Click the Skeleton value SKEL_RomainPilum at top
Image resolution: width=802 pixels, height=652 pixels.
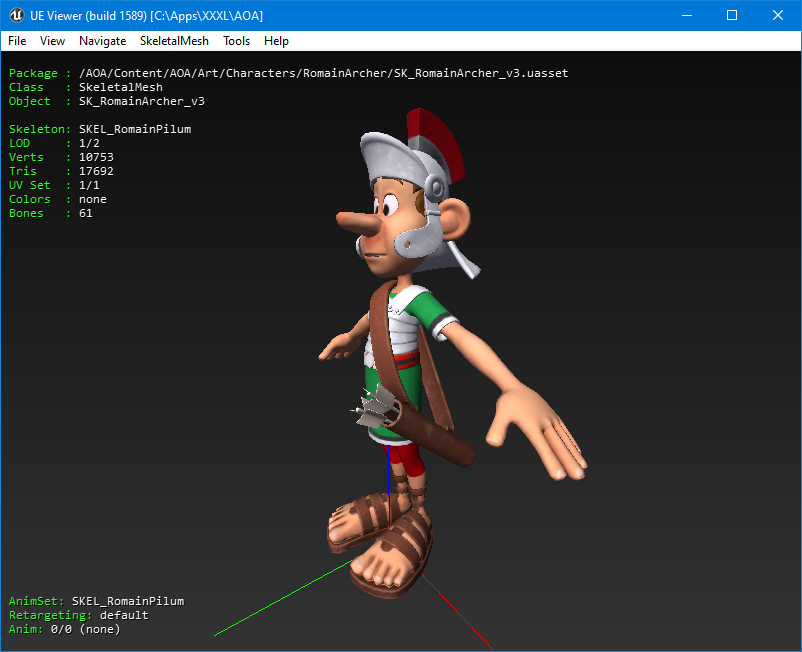[135, 129]
